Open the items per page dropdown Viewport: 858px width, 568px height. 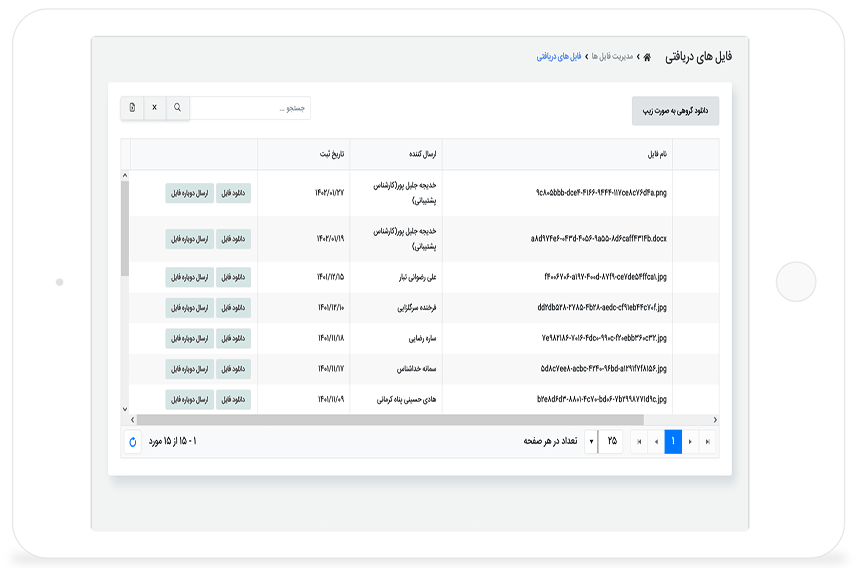click(x=590, y=441)
